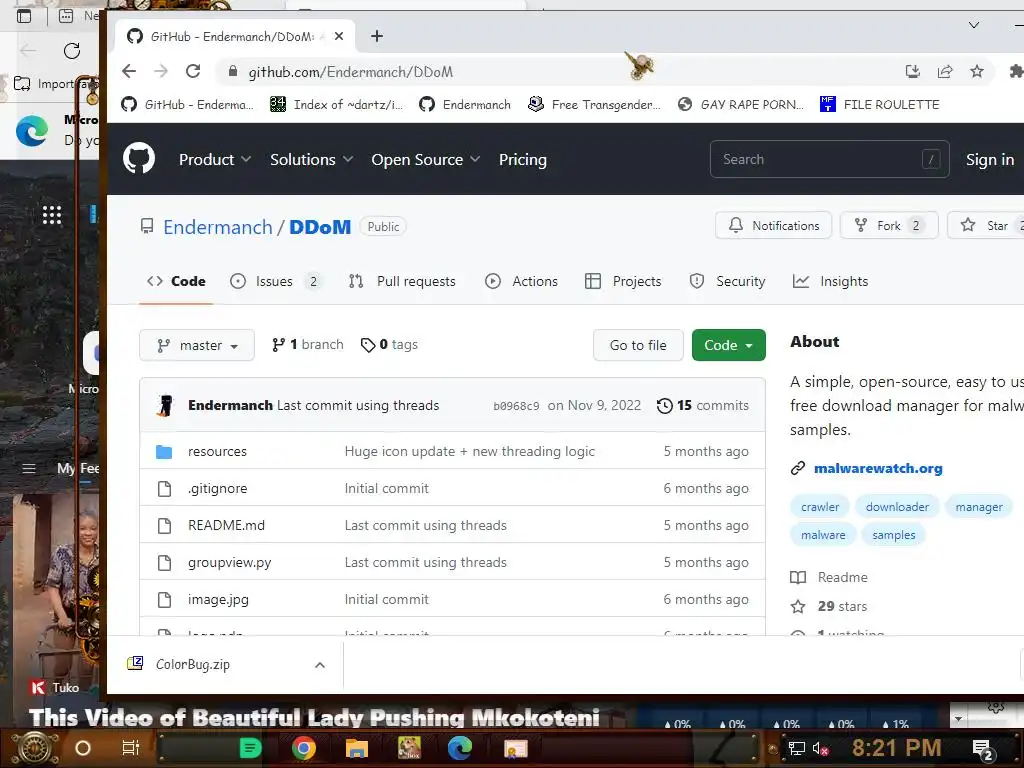Open the Start menu clock-styled button
Viewport: 1024px width, 768px height.
click(x=35, y=748)
